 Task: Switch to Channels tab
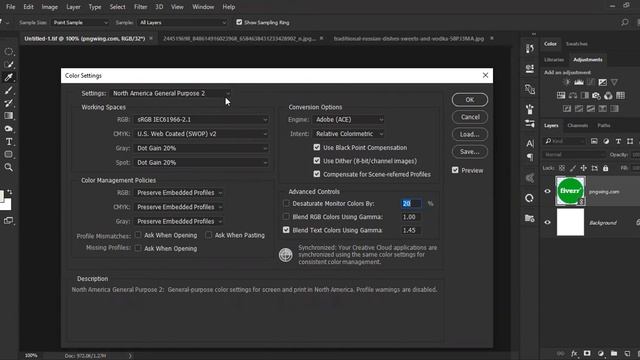tap(578, 125)
